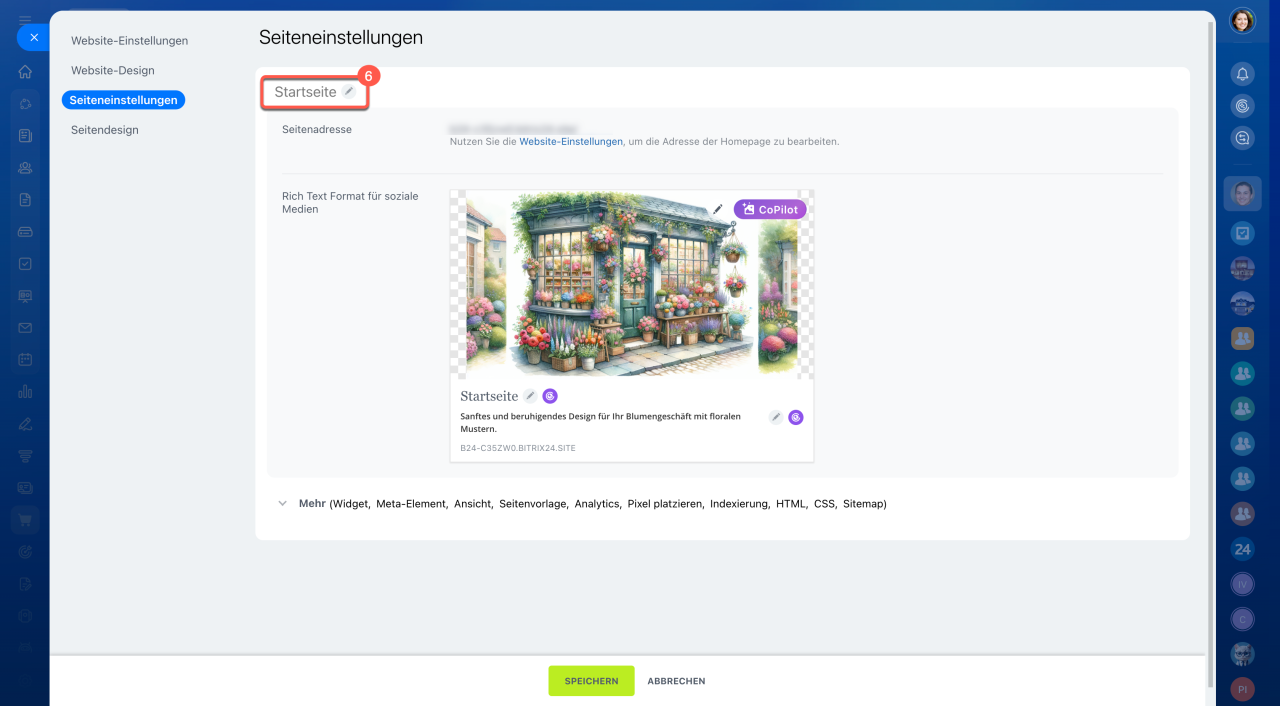The width and height of the screenshot is (1280, 706).
Task: Expand the Mehr section chevron
Action: point(283,504)
